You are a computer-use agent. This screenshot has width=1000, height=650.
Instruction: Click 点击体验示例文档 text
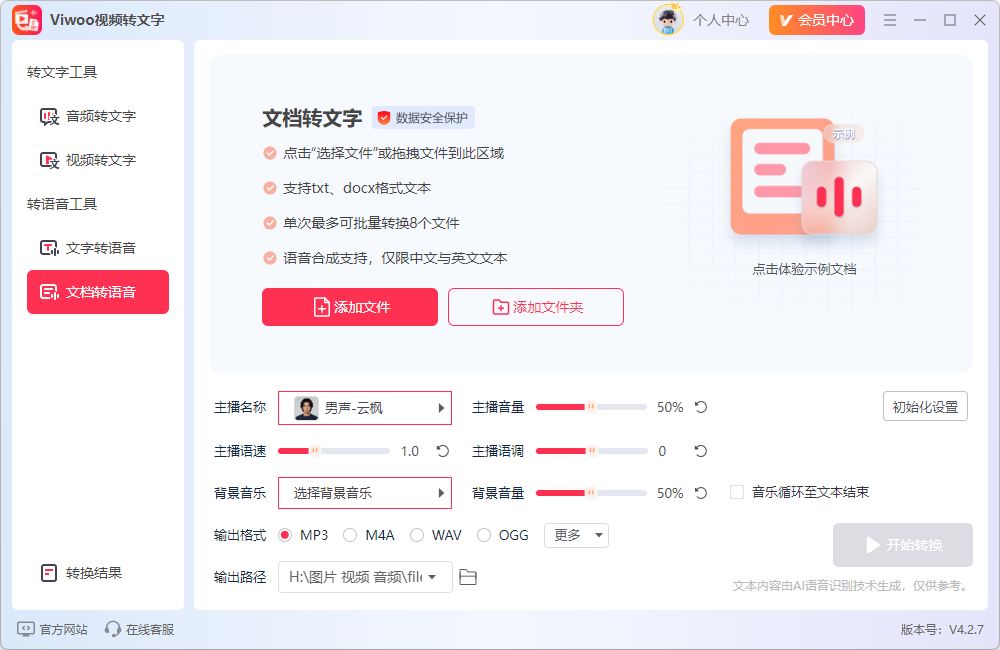click(x=804, y=269)
